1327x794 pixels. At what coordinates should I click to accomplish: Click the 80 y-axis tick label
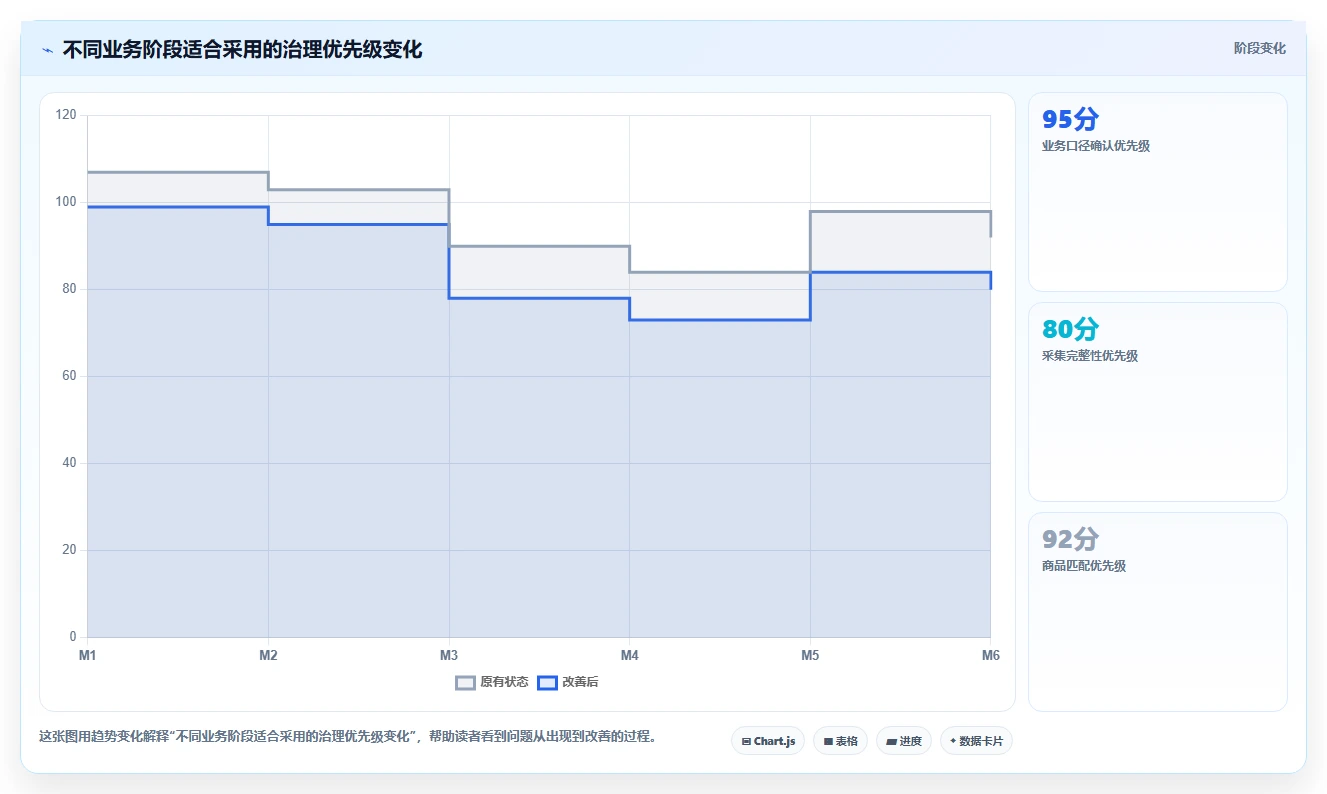coord(69,289)
